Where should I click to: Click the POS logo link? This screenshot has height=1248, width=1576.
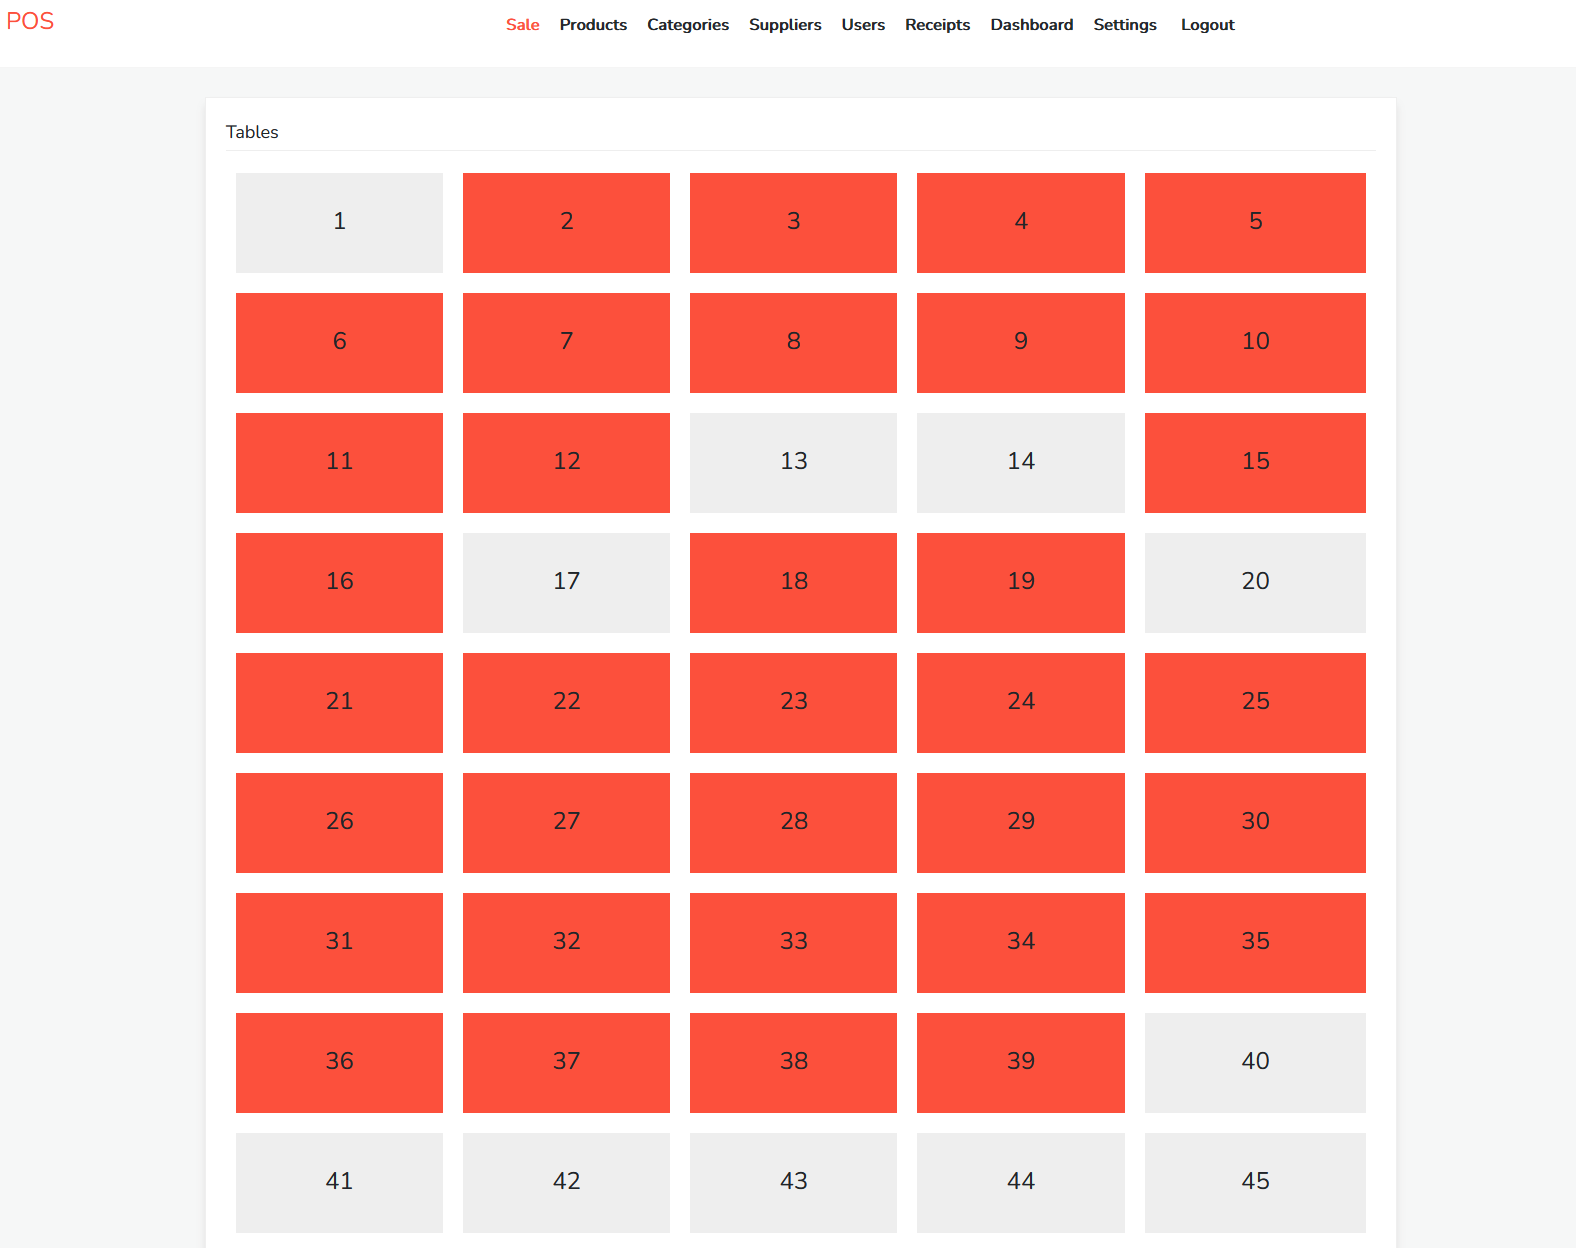30,21
